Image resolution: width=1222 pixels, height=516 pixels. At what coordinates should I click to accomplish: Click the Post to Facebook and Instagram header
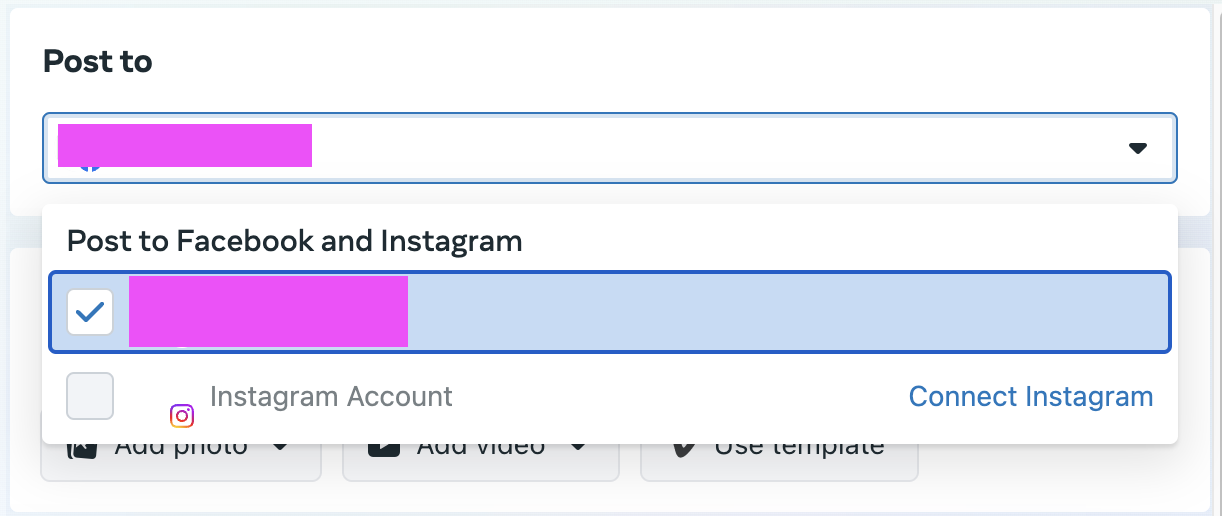click(x=295, y=241)
